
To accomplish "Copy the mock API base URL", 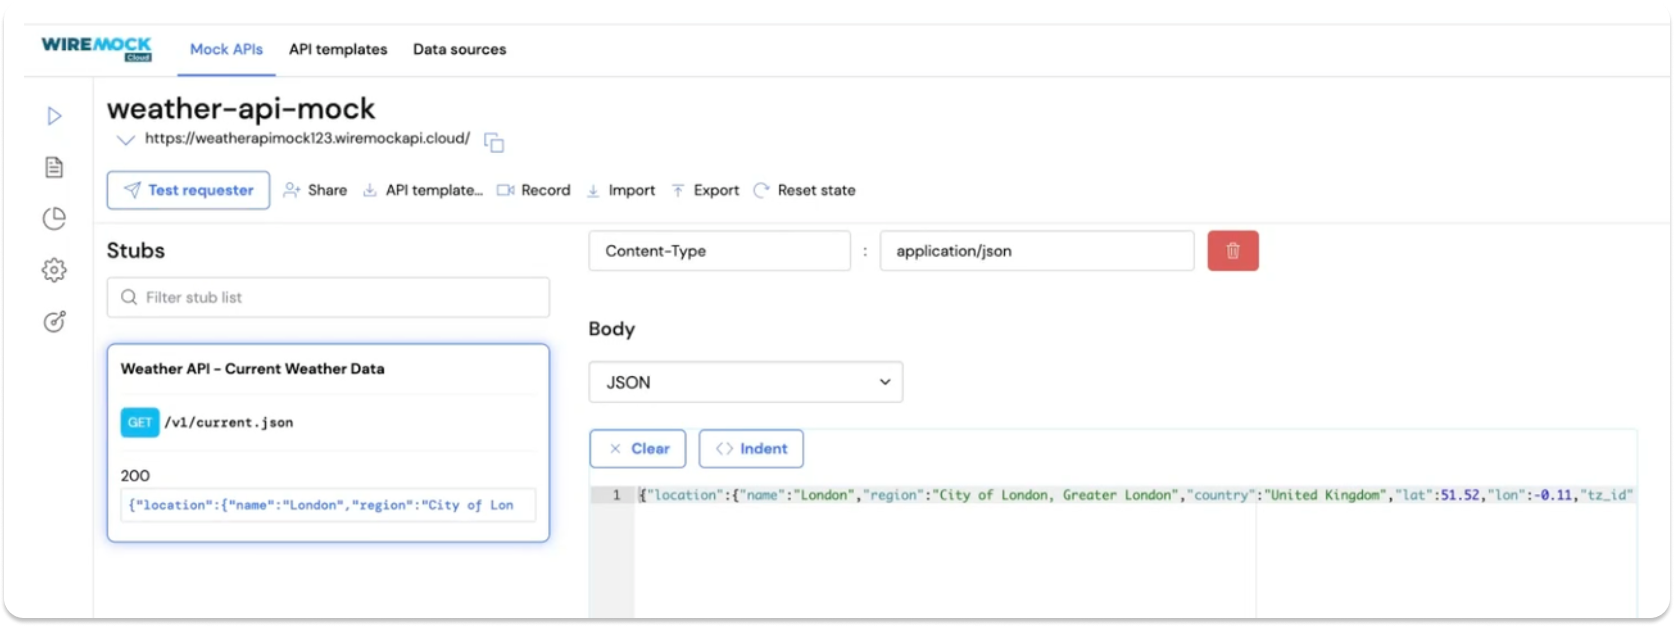I will click(x=494, y=142).
